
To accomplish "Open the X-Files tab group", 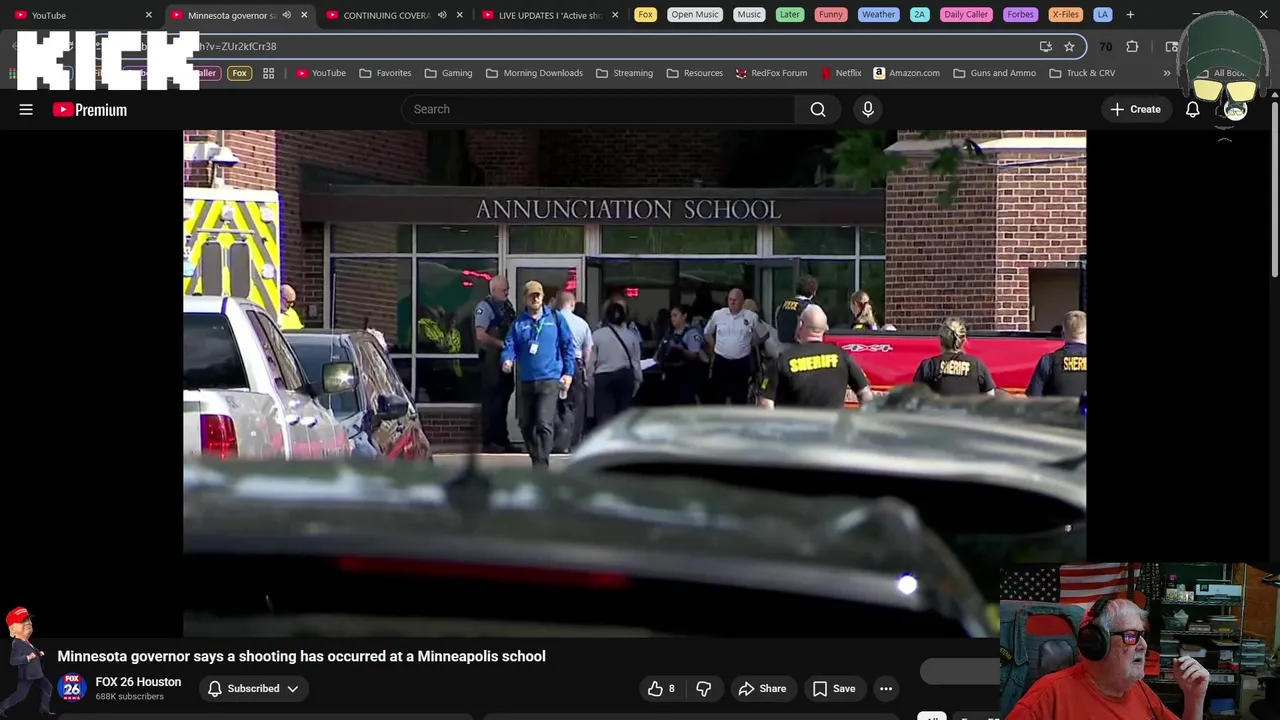I will [x=1065, y=14].
